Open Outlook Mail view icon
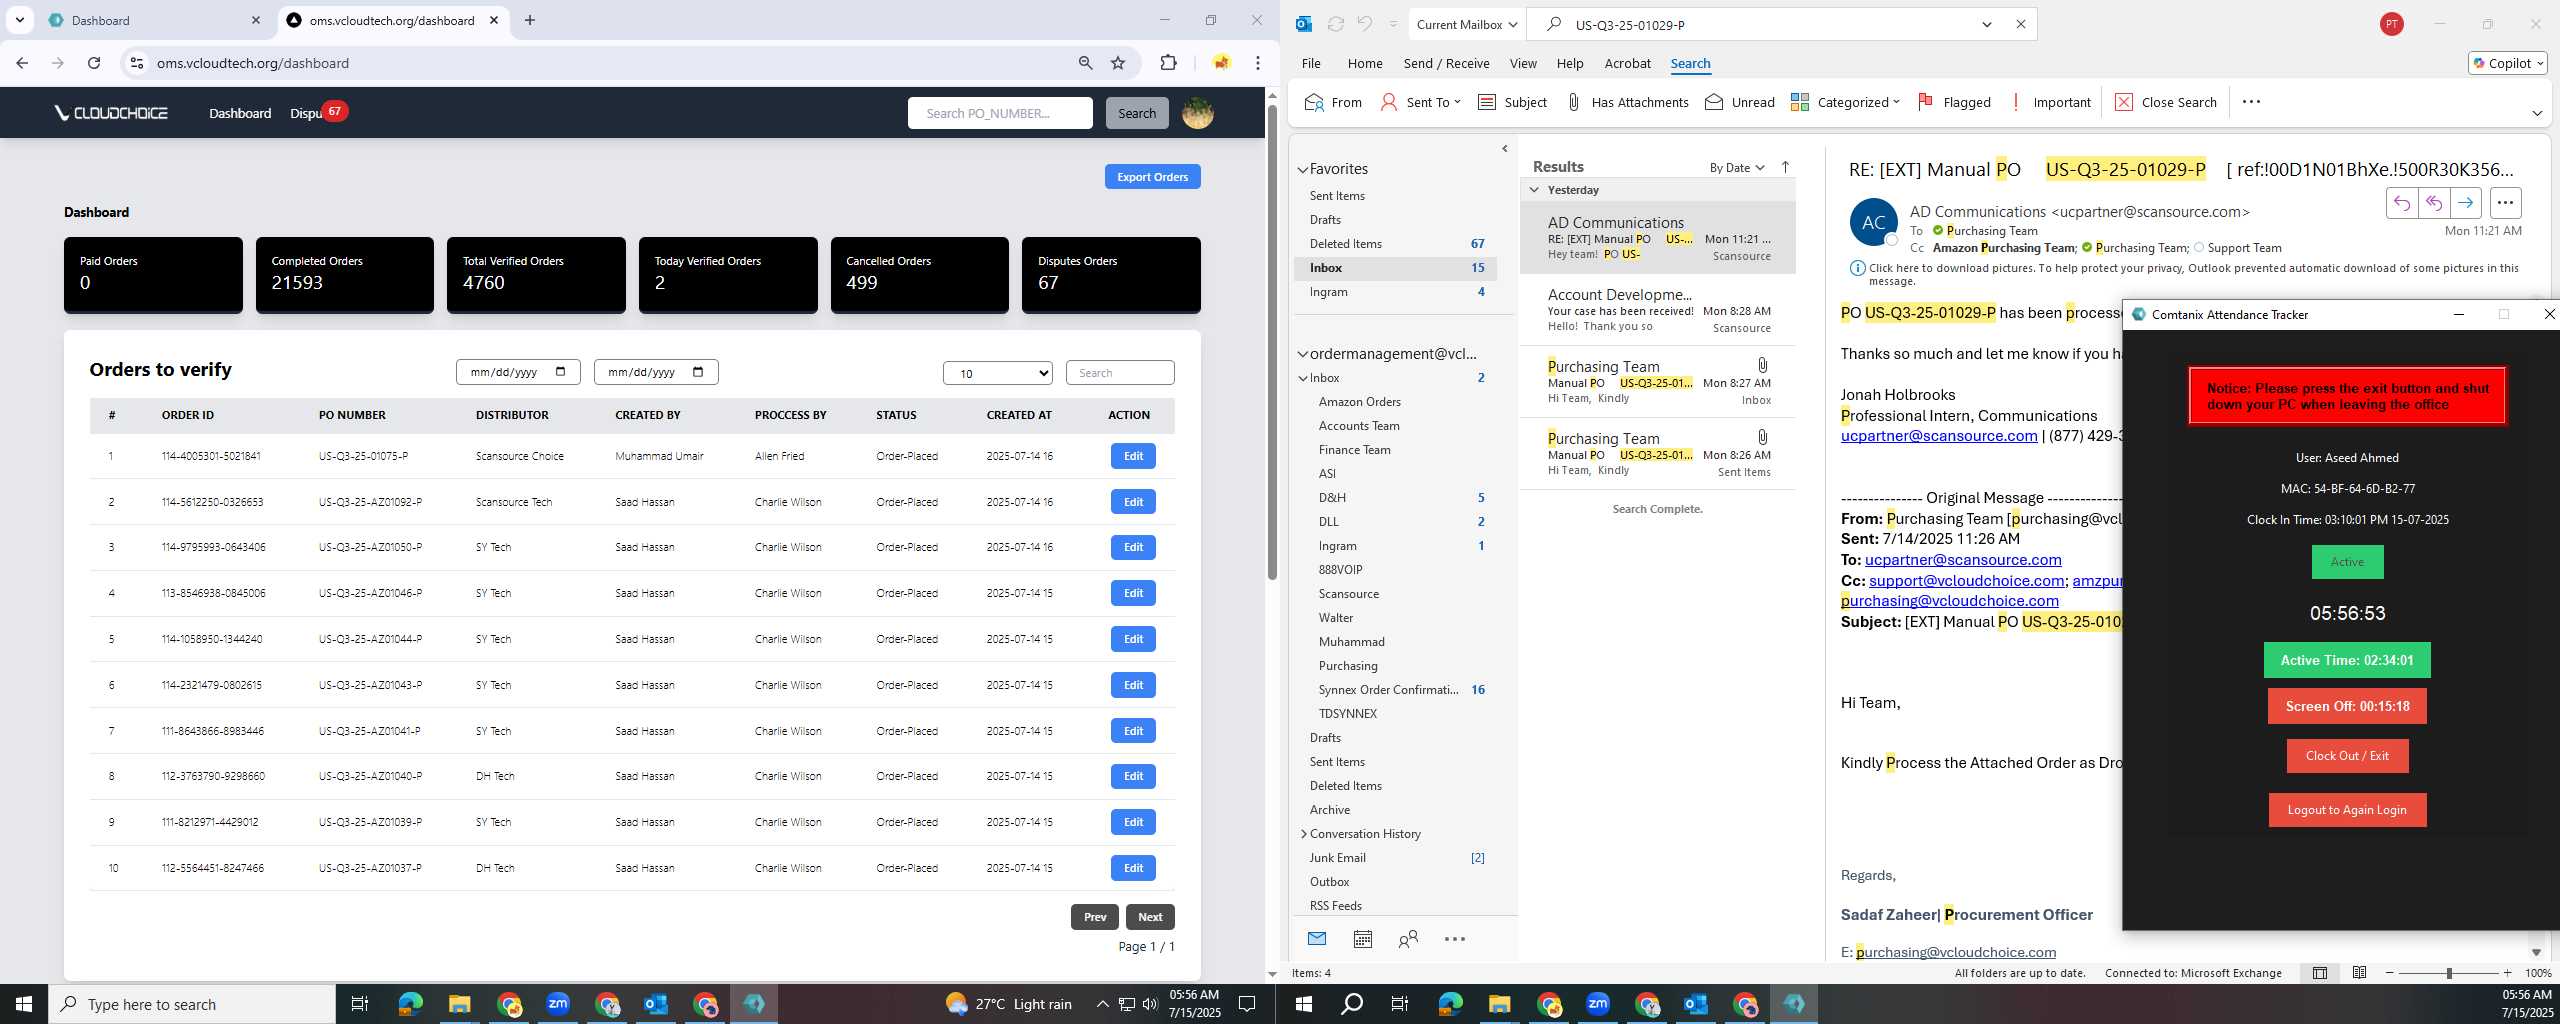 tap(1317, 939)
